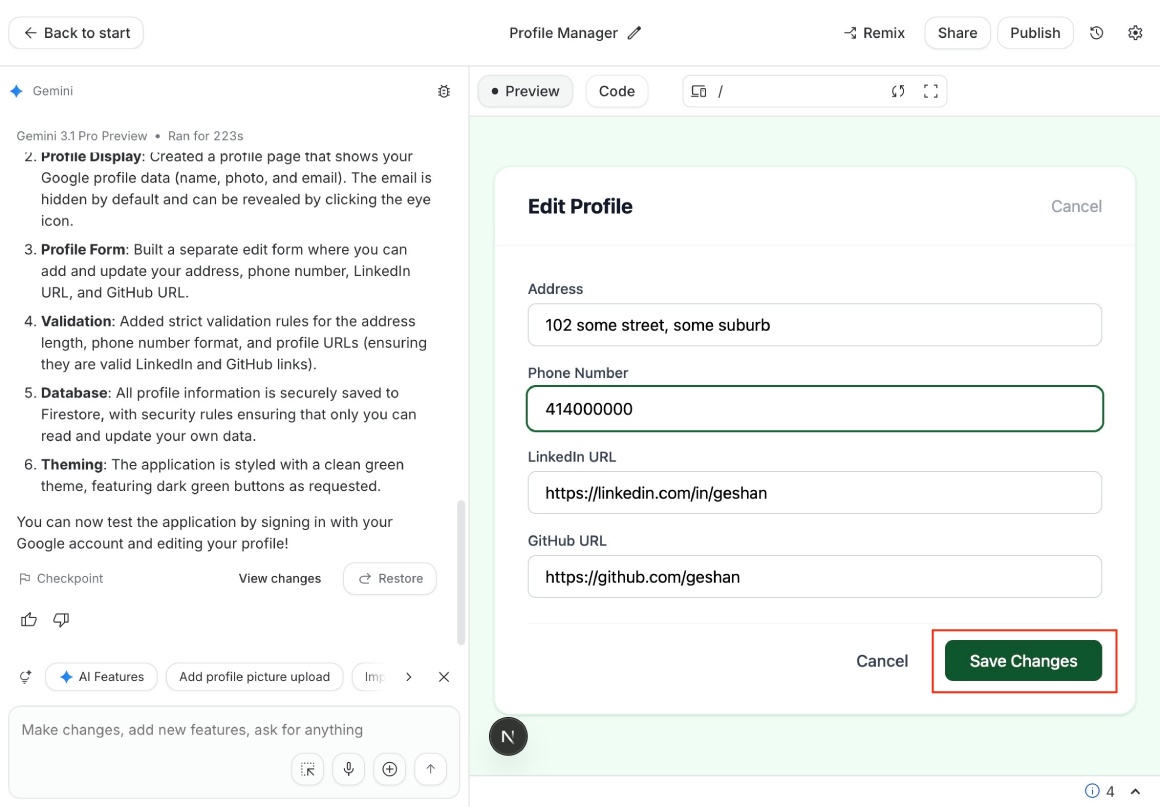Open the device size selector icon
This screenshot has width=1160, height=807.
tap(697, 90)
